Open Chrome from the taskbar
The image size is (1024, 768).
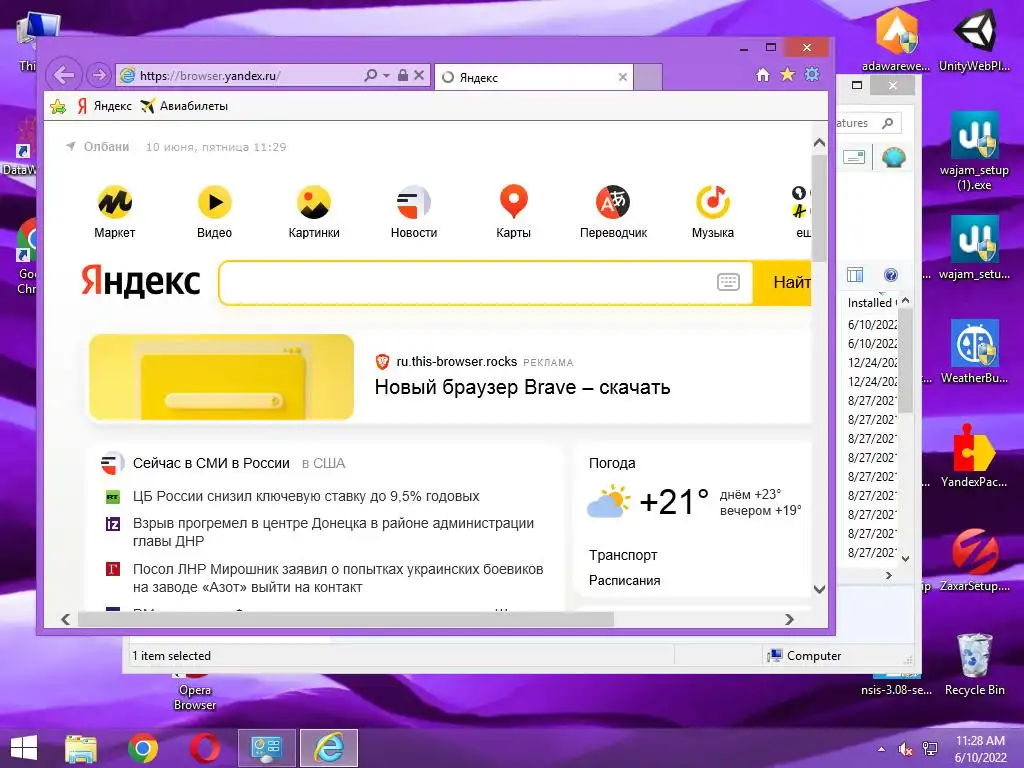[143, 748]
